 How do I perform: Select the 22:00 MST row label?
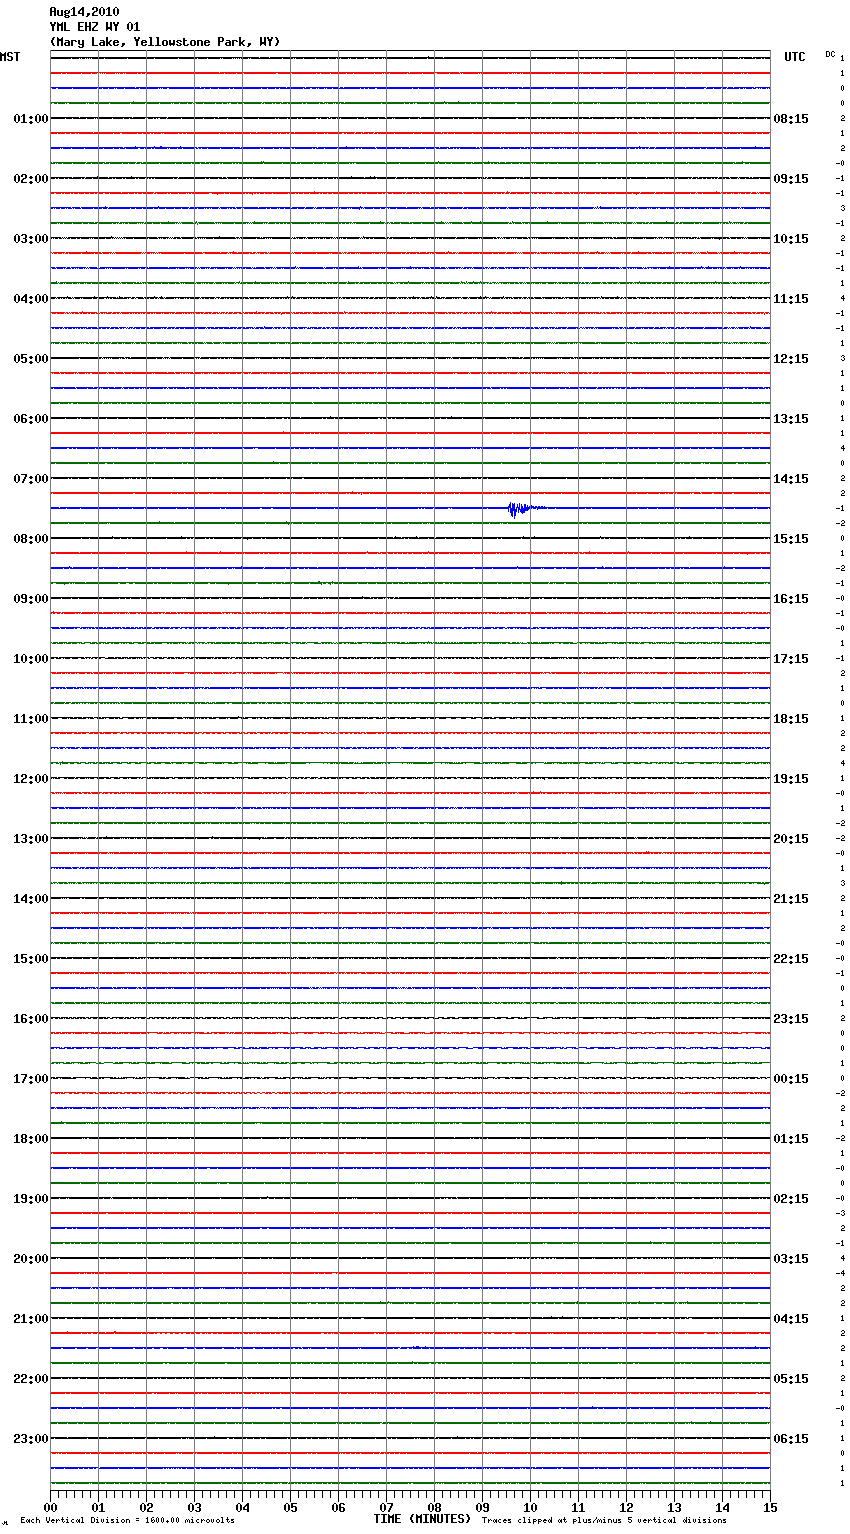tap(30, 1379)
